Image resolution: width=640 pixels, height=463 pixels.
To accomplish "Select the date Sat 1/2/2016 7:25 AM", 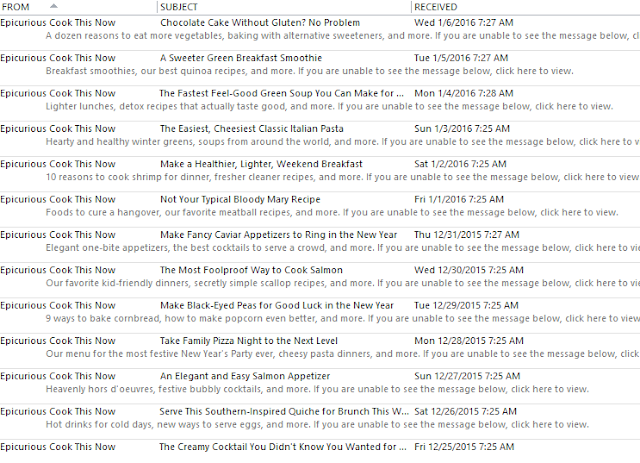I will point(460,164).
